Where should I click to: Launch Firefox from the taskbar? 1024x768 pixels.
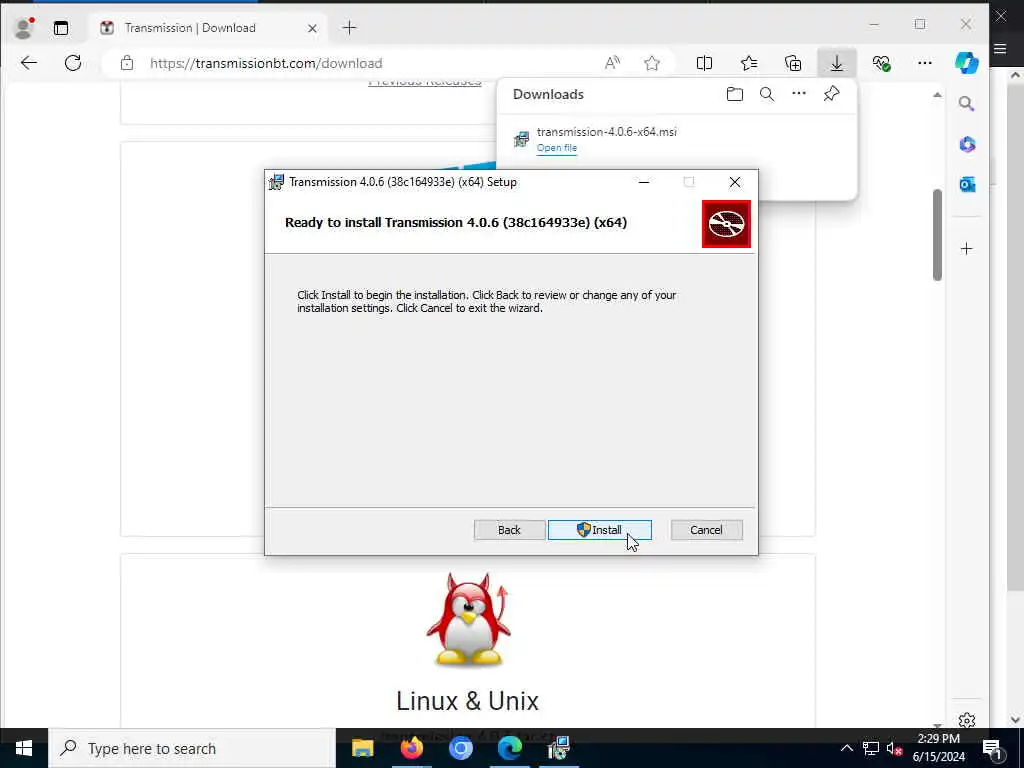tap(411, 748)
